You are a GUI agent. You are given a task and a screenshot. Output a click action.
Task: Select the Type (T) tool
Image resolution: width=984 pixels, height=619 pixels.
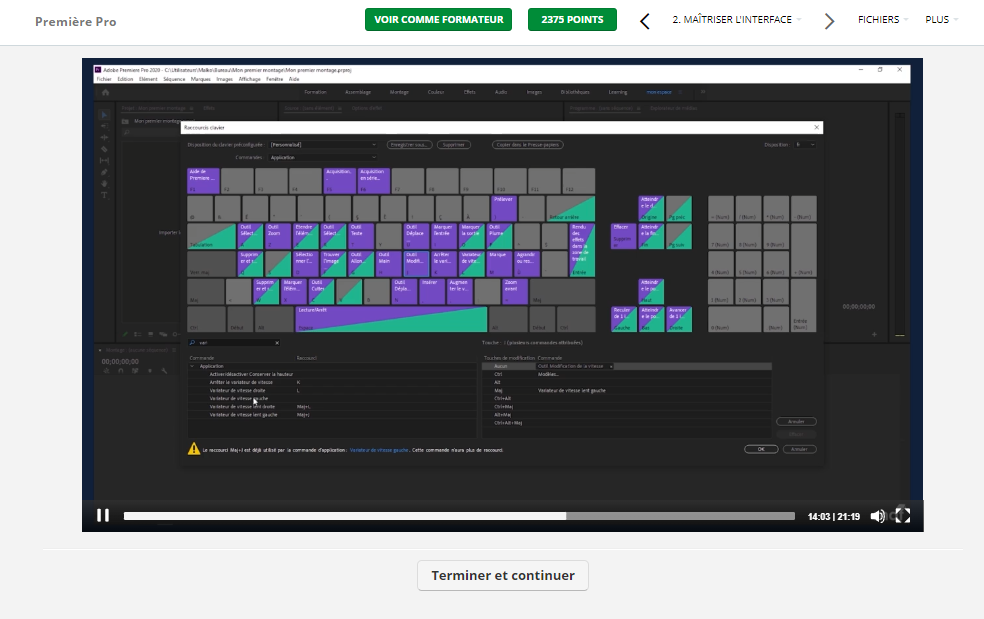pos(104,195)
